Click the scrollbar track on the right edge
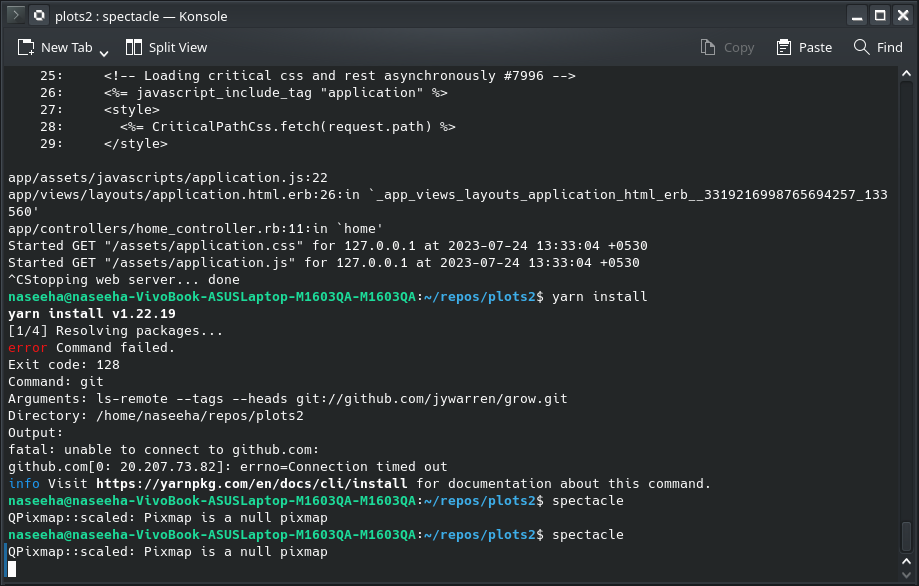The width and height of the screenshot is (919, 586). coord(906,300)
